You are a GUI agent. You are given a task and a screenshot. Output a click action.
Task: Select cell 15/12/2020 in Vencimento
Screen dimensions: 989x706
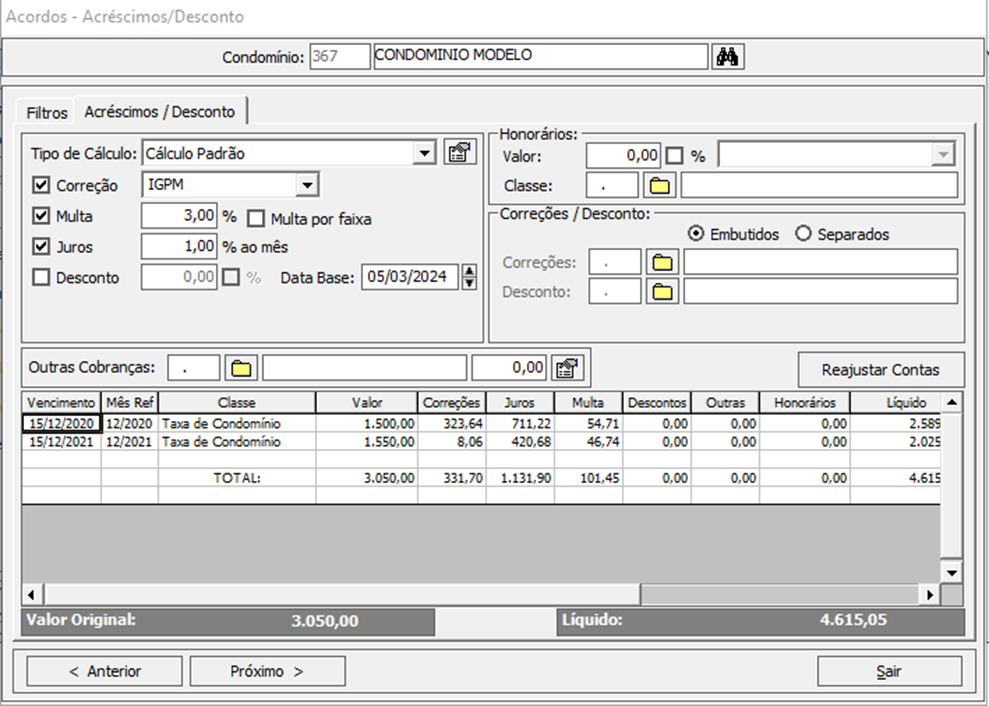coord(61,423)
